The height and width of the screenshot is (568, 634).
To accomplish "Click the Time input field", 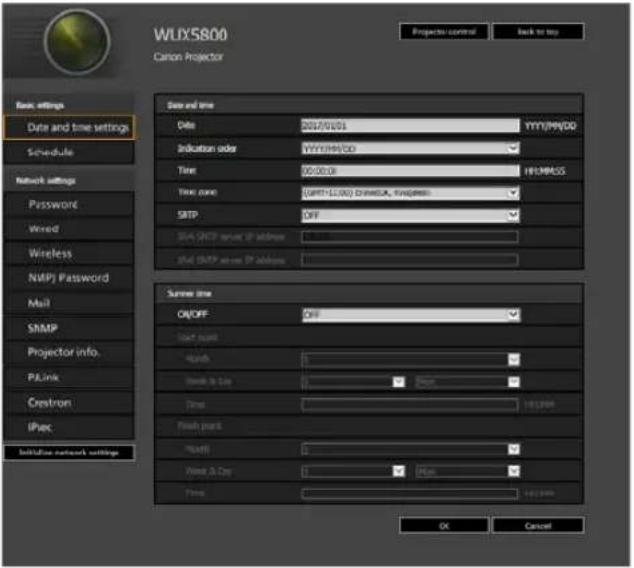I will click(x=410, y=171).
